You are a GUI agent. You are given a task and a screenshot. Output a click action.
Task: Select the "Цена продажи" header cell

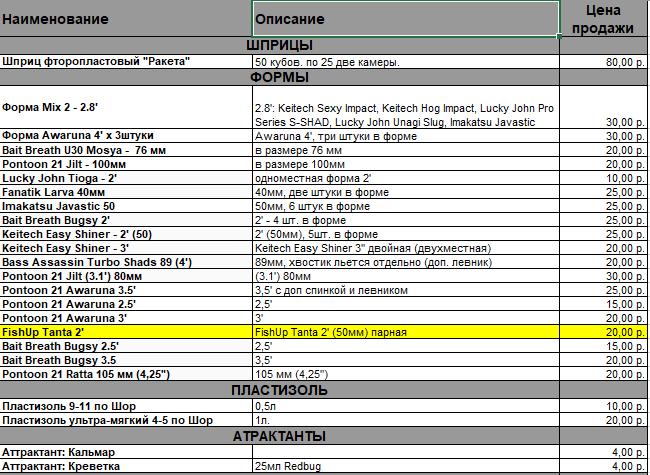click(x=604, y=18)
